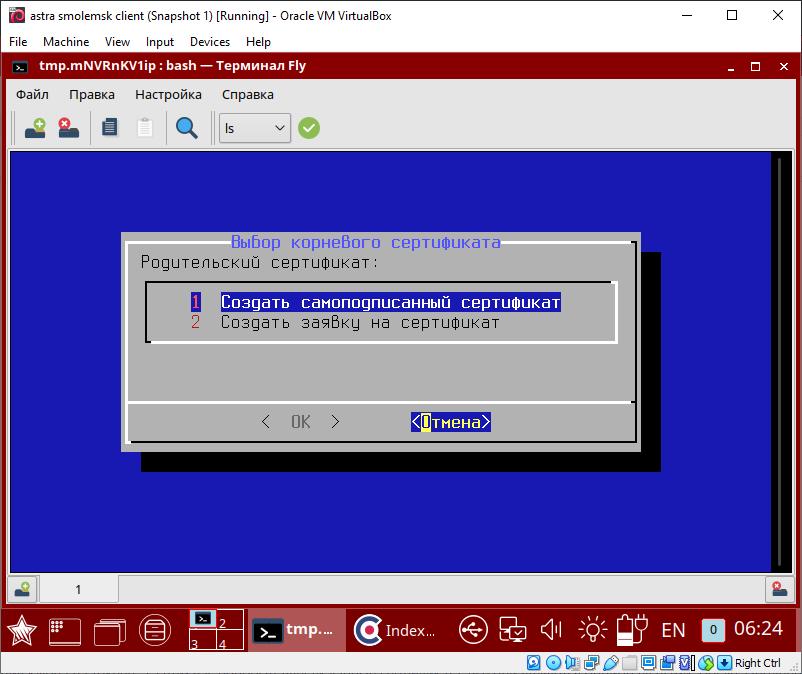Screen dimensions: 802x674
Task: Click the network connection tray icon
Action: pyautogui.click(x=513, y=630)
